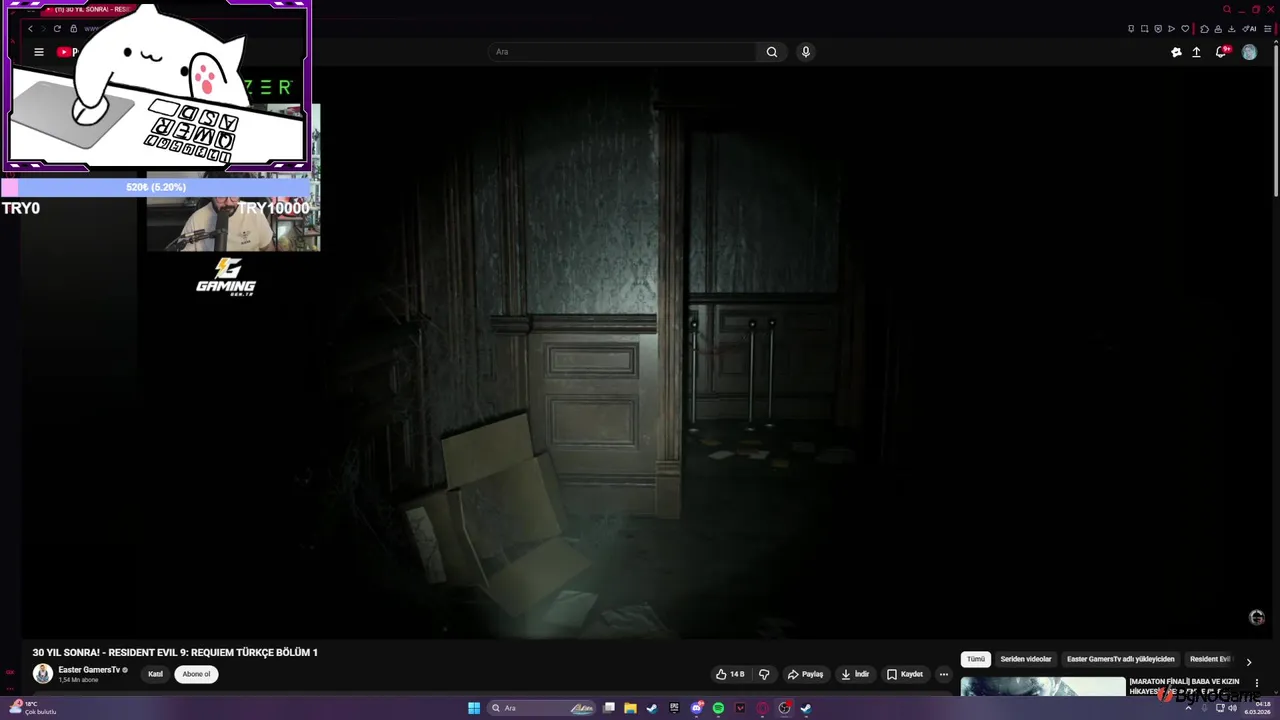1280x720 pixels.
Task: Click the upload arrow icon in YouTube header
Action: 1196,52
